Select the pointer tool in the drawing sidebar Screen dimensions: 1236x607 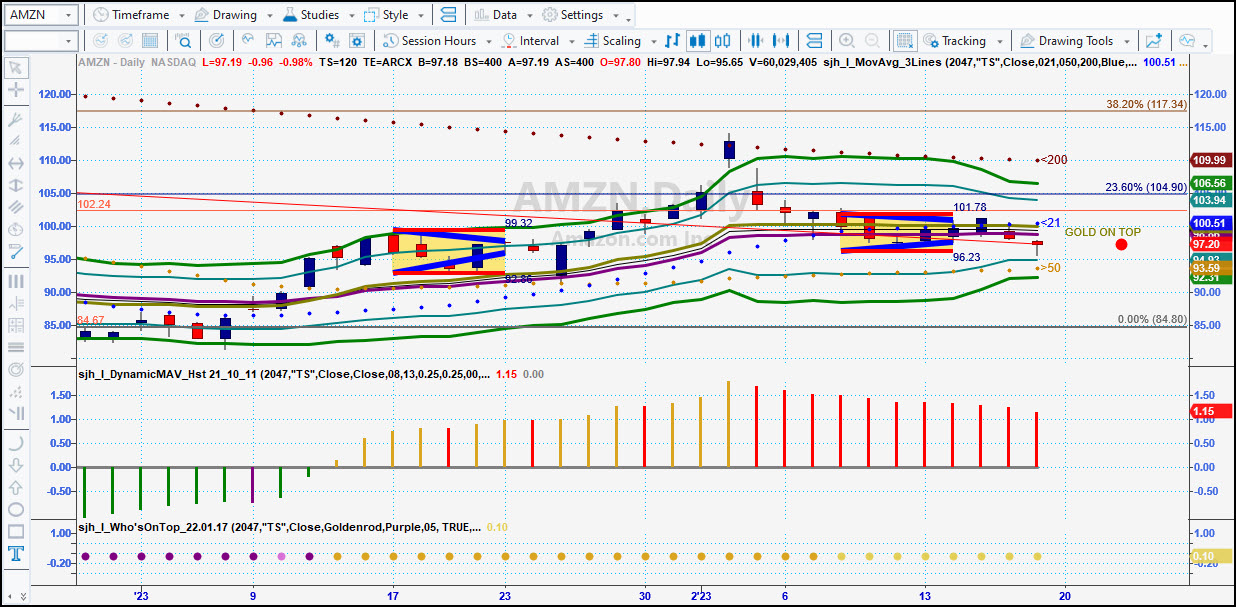(x=16, y=69)
